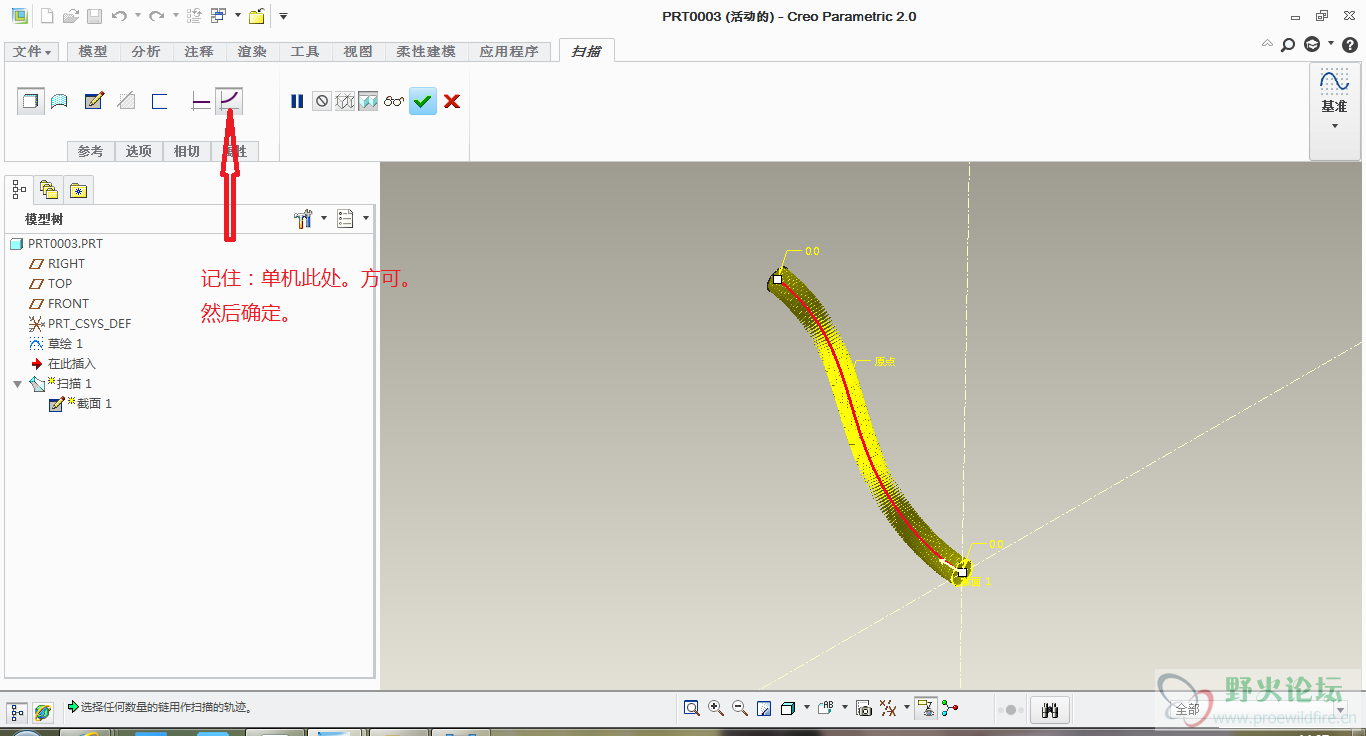
Task: Select the Sweep as solid option
Action: tap(31, 101)
